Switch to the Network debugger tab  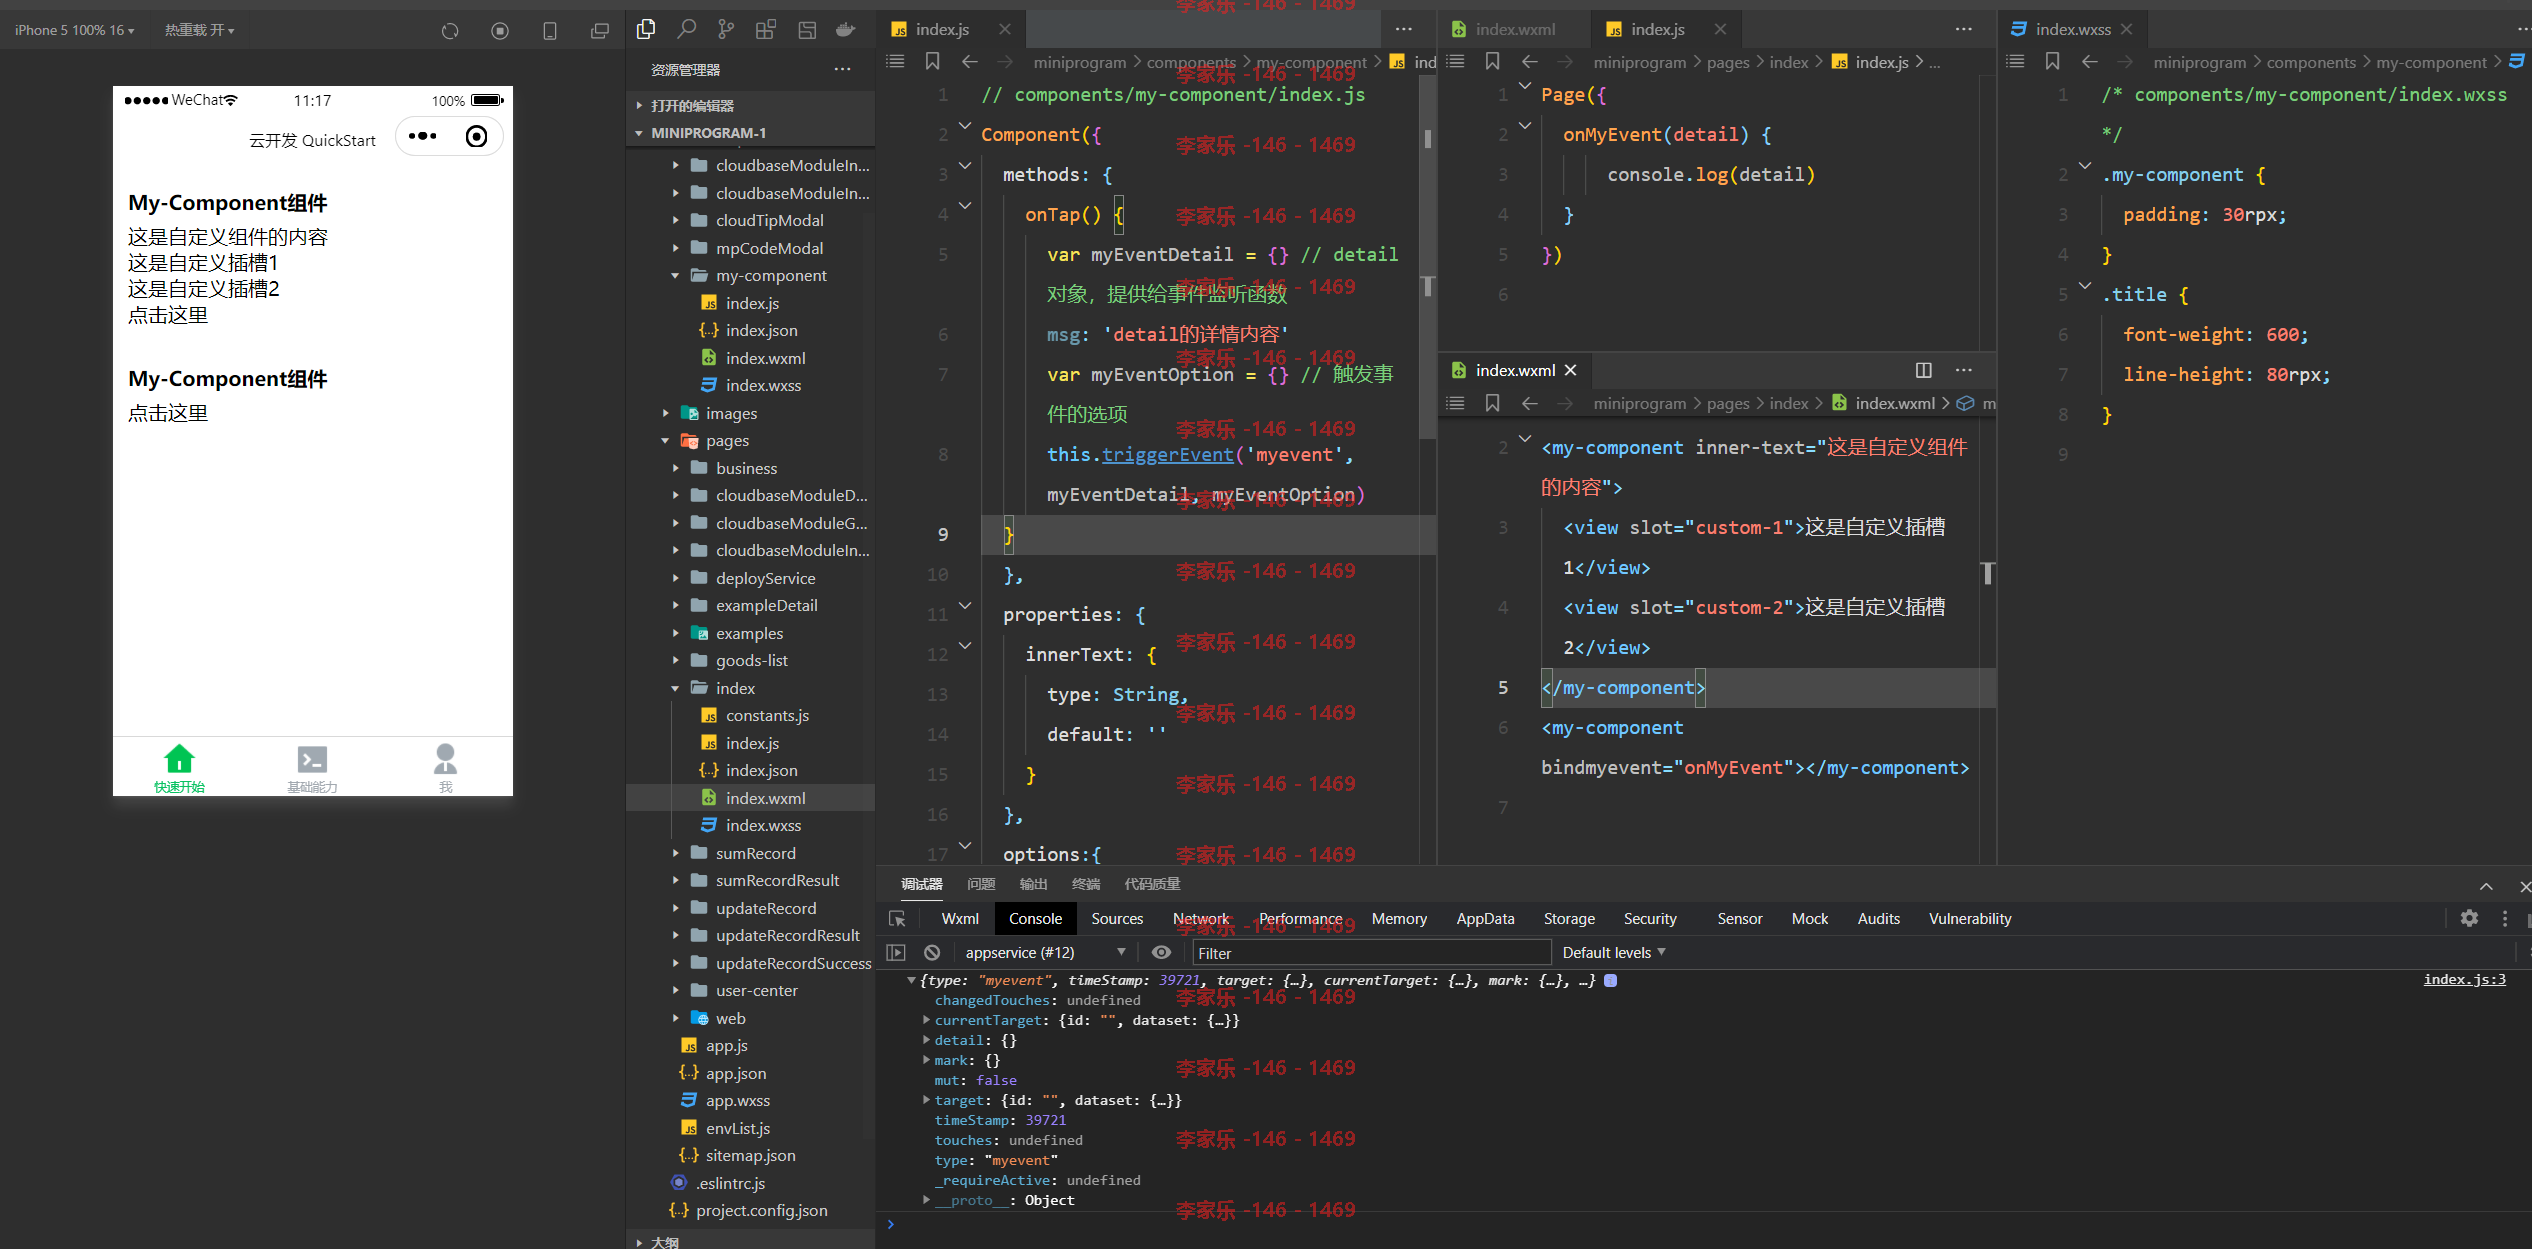1200,919
